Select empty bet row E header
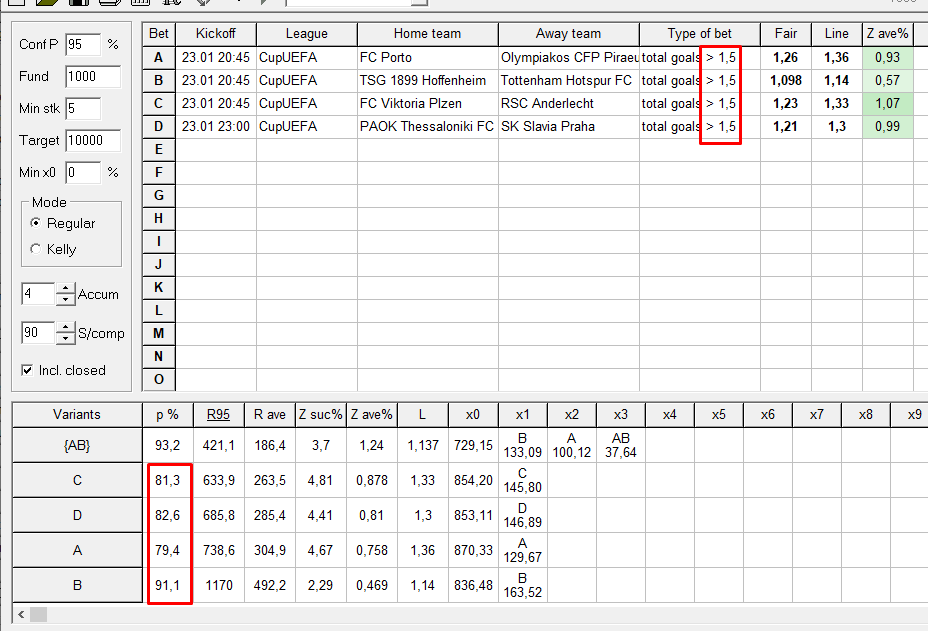Screen dimensions: 928x631 [158, 149]
